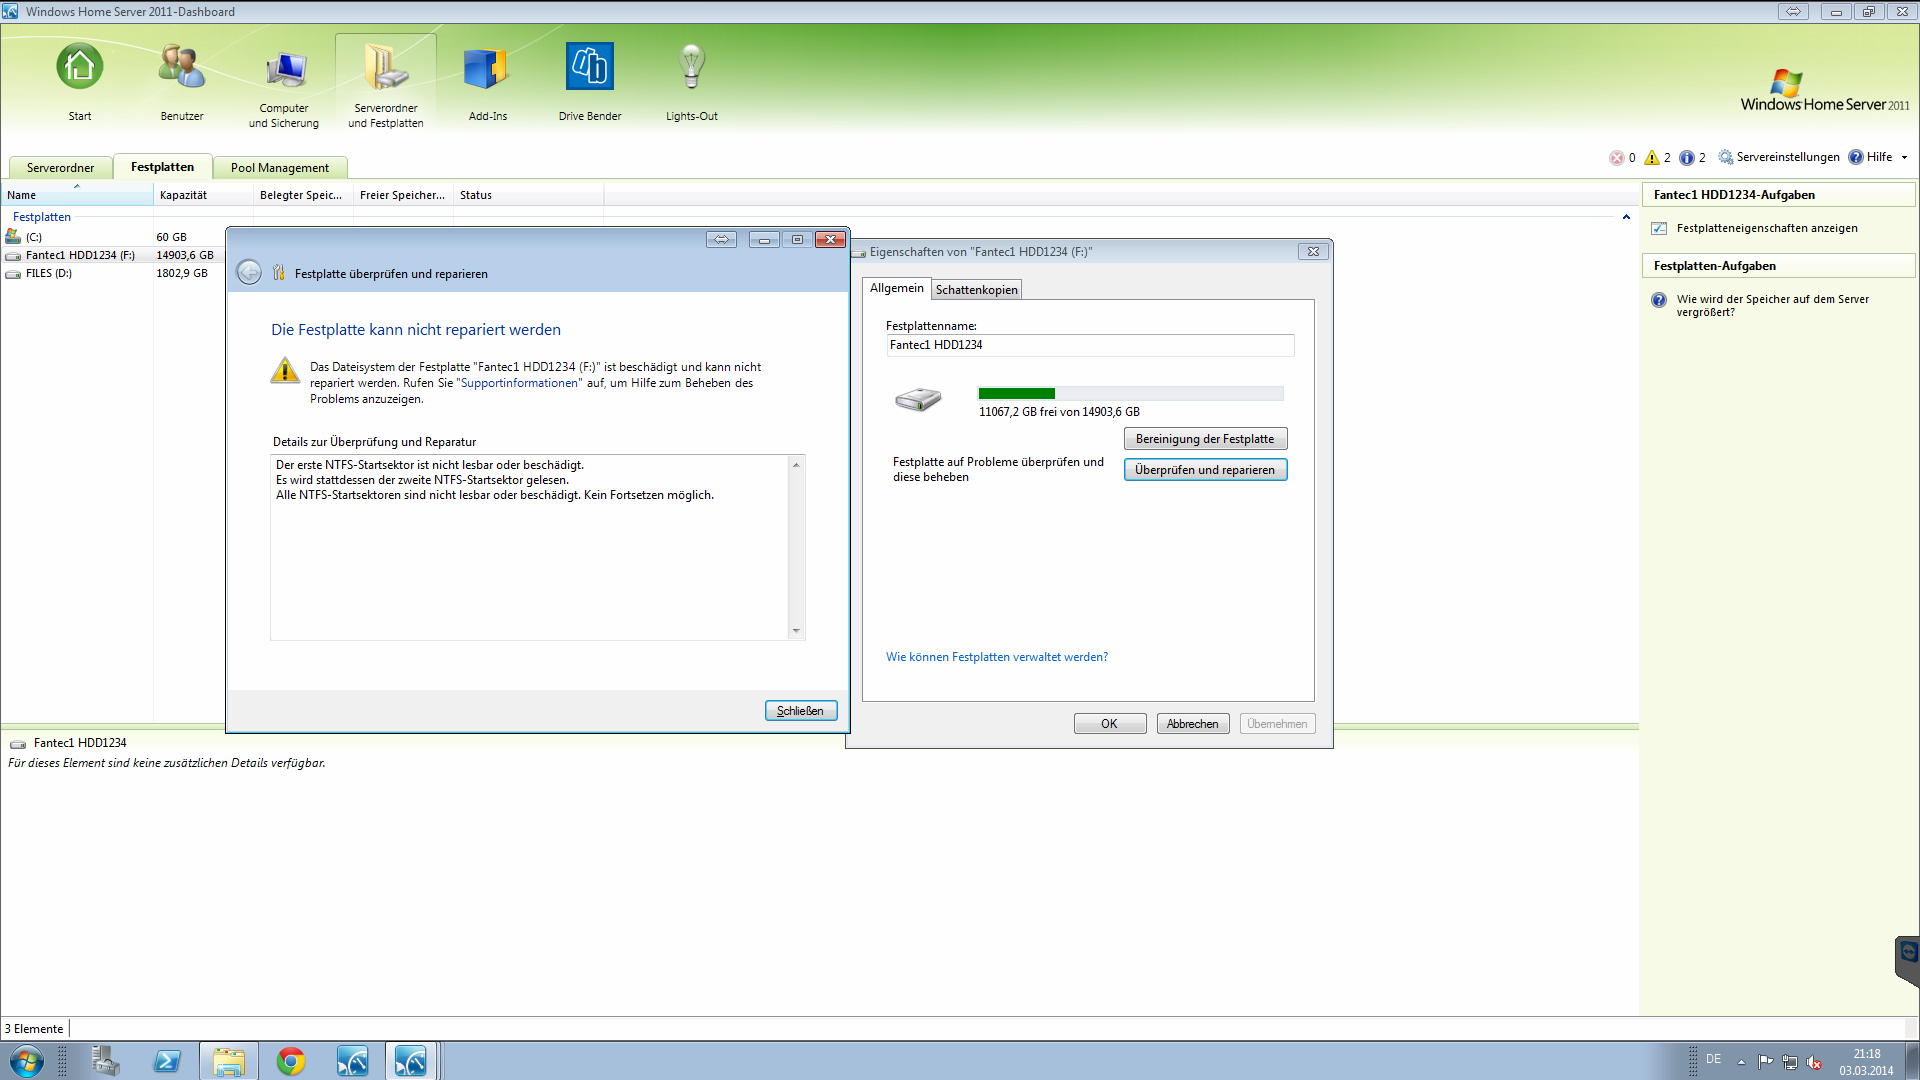Open Windows Explorer from the taskbar
This screenshot has width=1920, height=1080.
(229, 1061)
